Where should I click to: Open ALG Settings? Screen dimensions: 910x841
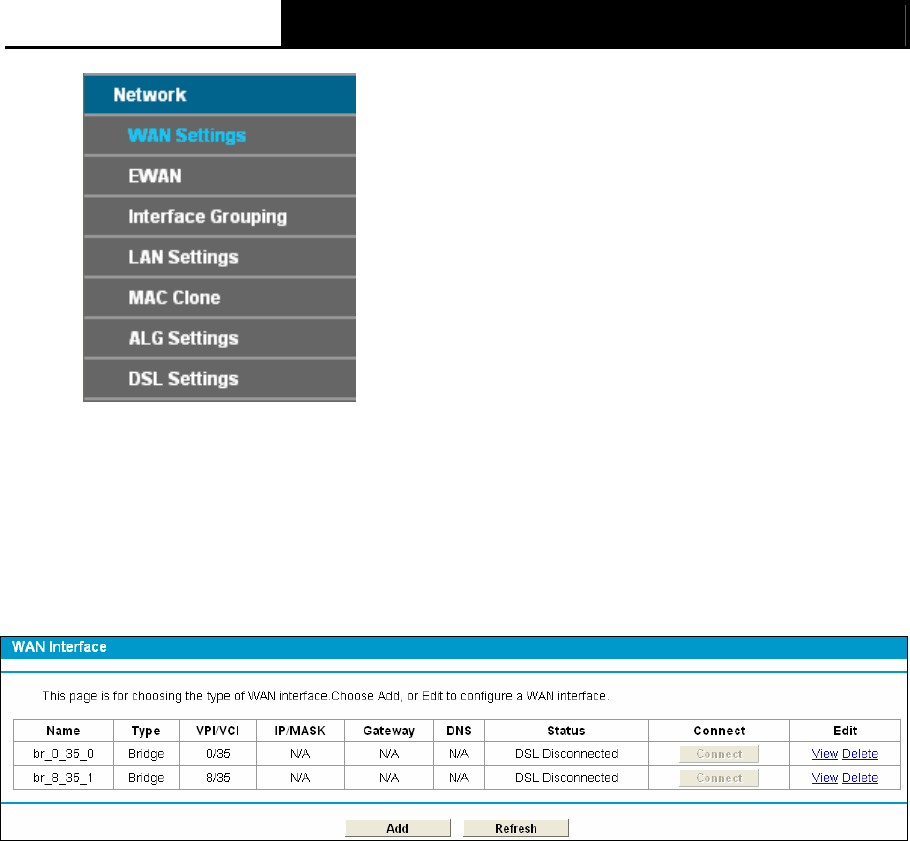point(219,338)
